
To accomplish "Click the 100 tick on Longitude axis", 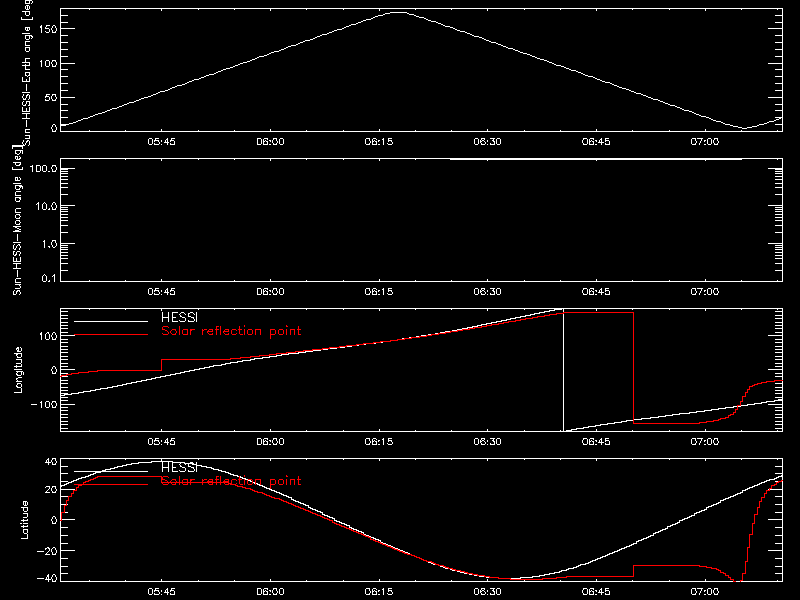I will (x=48, y=336).
